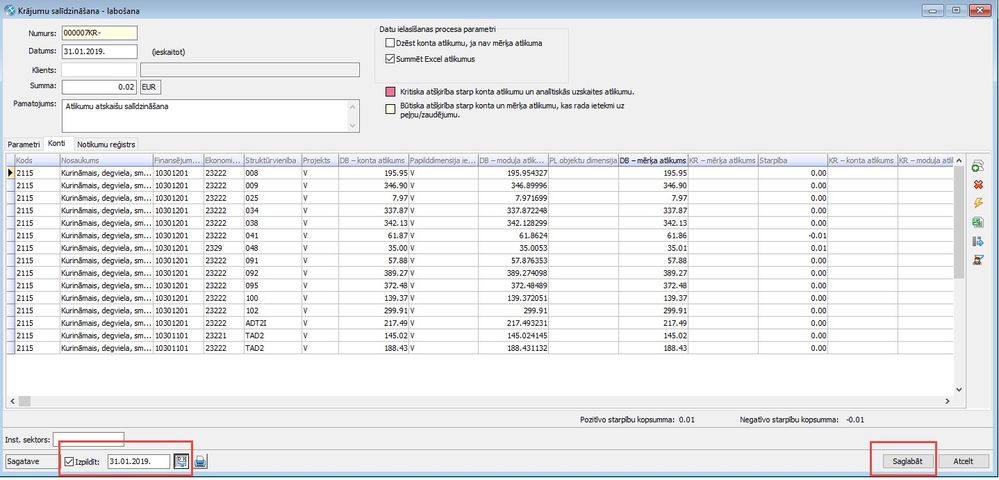Viewport: 999px width, 480px height.
Task: Switch to Notikumu reģistrs tab
Action: click(106, 145)
